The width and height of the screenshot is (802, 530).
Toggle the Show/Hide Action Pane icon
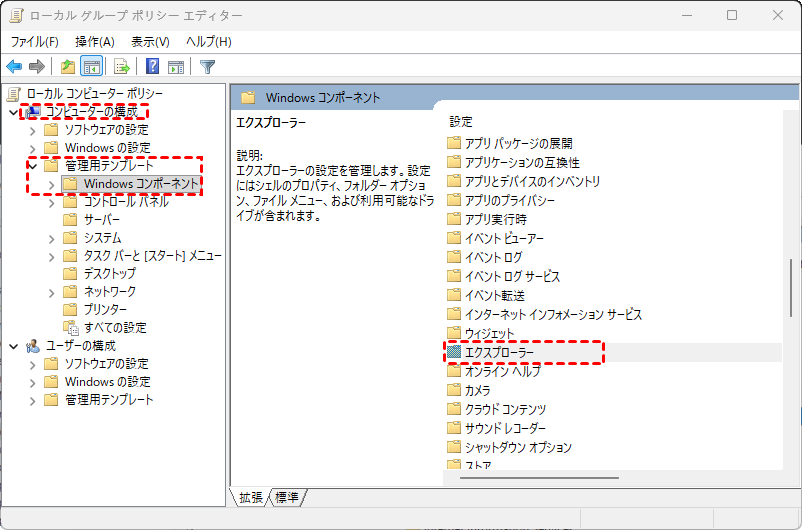click(176, 67)
